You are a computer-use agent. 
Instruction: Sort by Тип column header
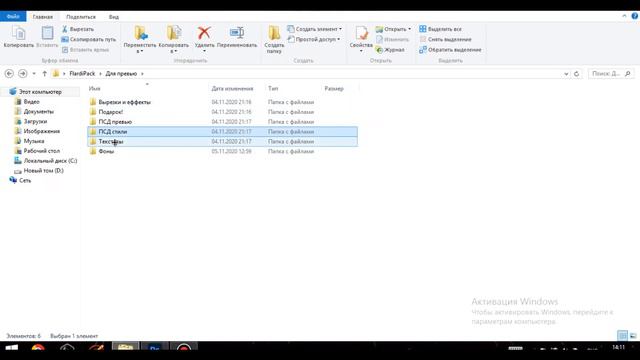[273, 89]
